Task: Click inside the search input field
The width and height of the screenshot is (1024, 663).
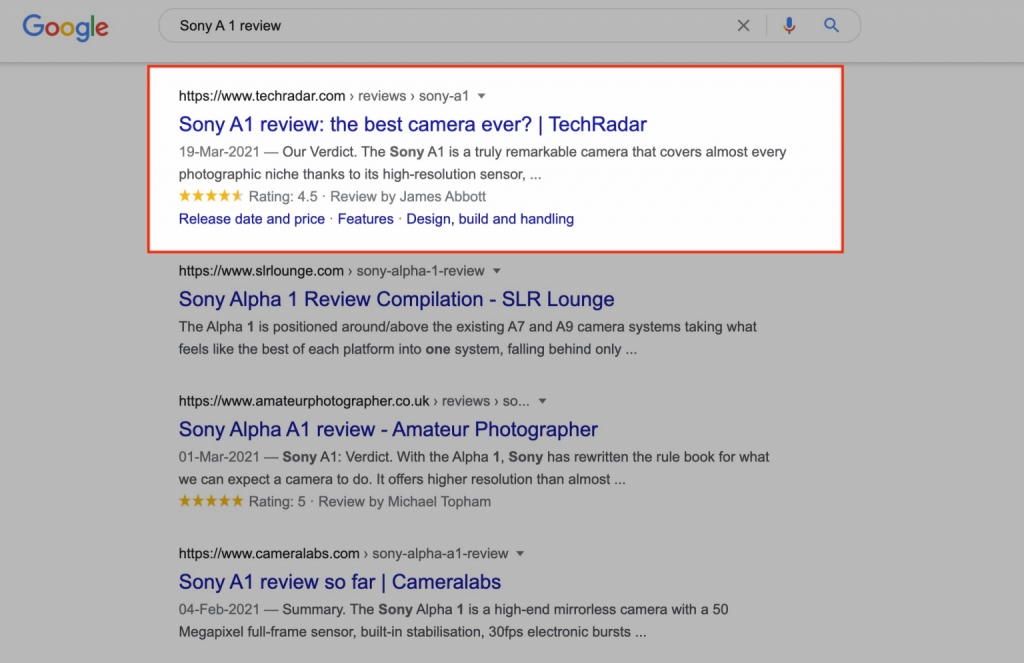Action: point(400,25)
